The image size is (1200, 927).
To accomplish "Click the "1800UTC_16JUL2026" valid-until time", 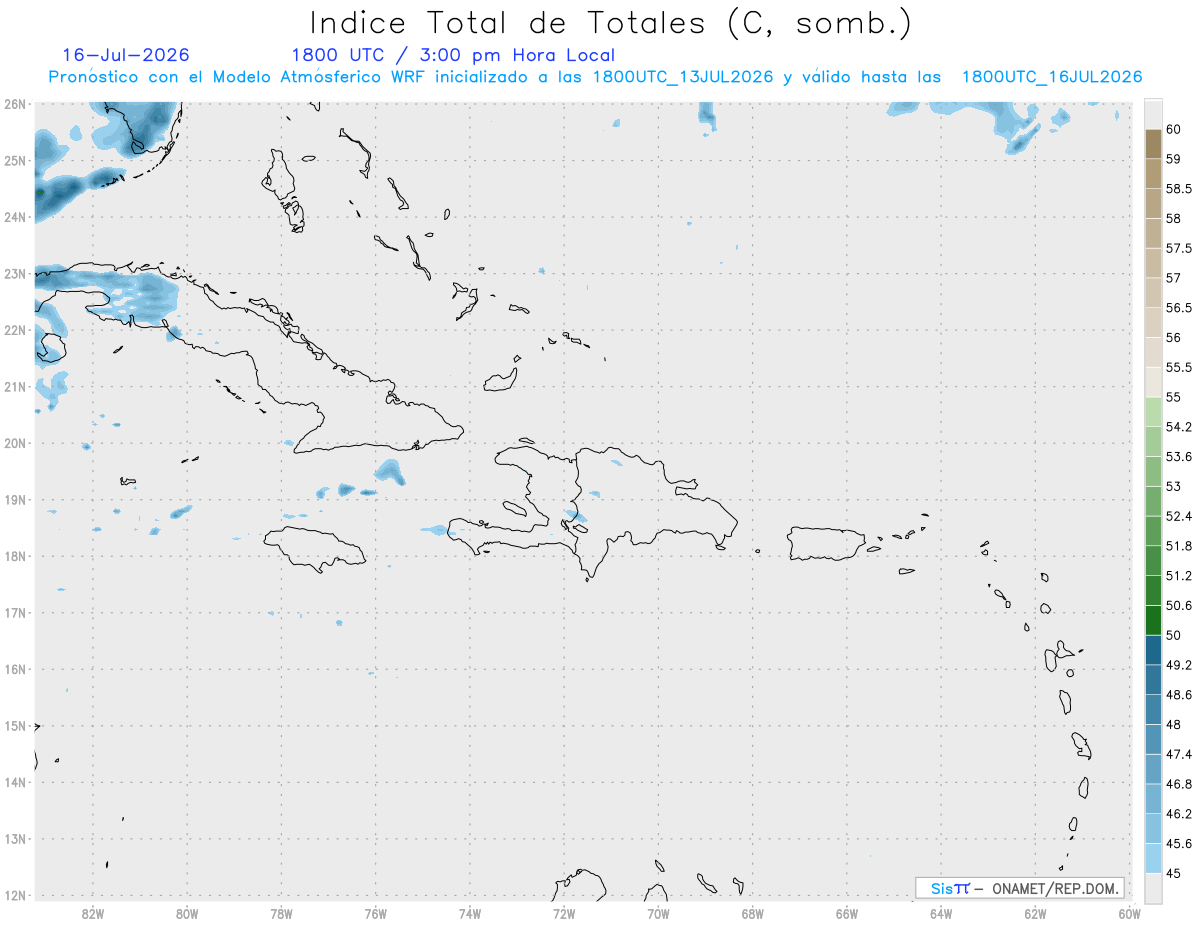I will click(x=1052, y=77).
